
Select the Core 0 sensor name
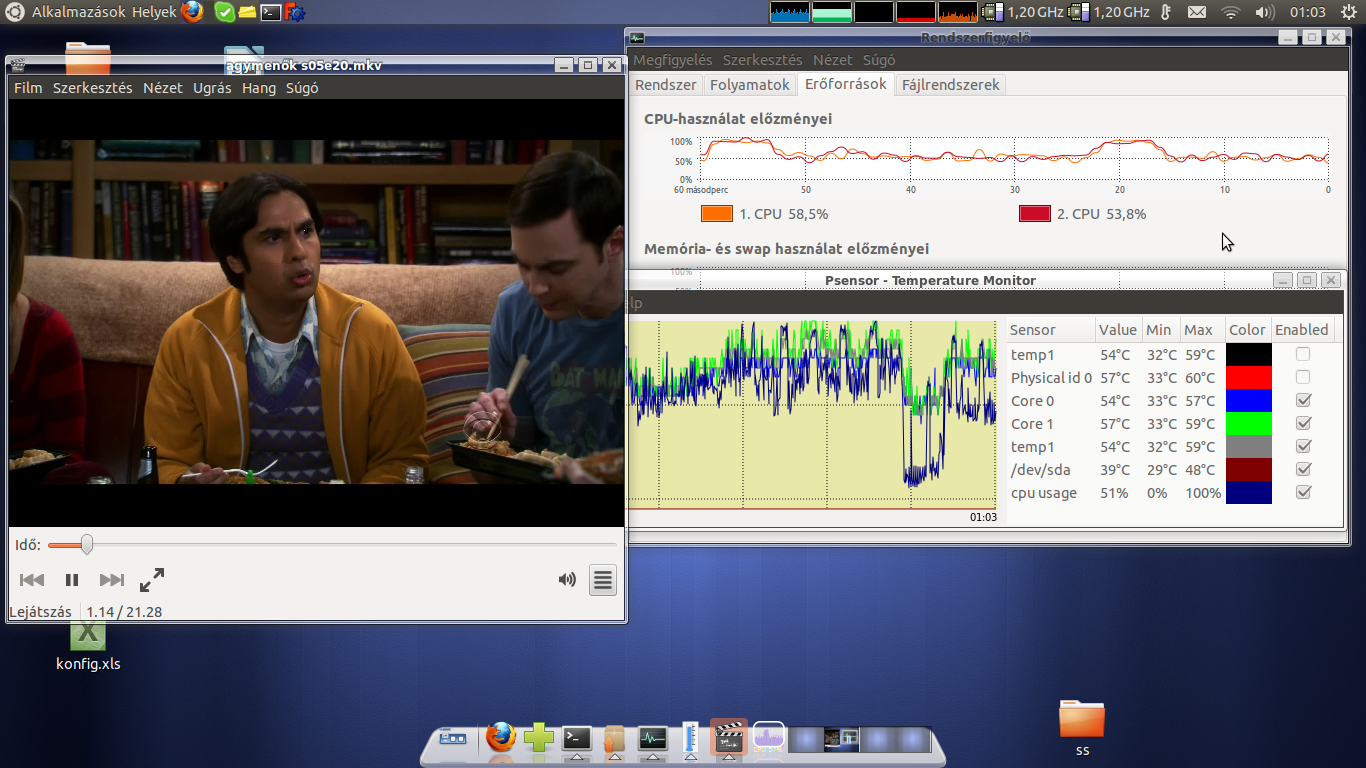coord(1032,401)
